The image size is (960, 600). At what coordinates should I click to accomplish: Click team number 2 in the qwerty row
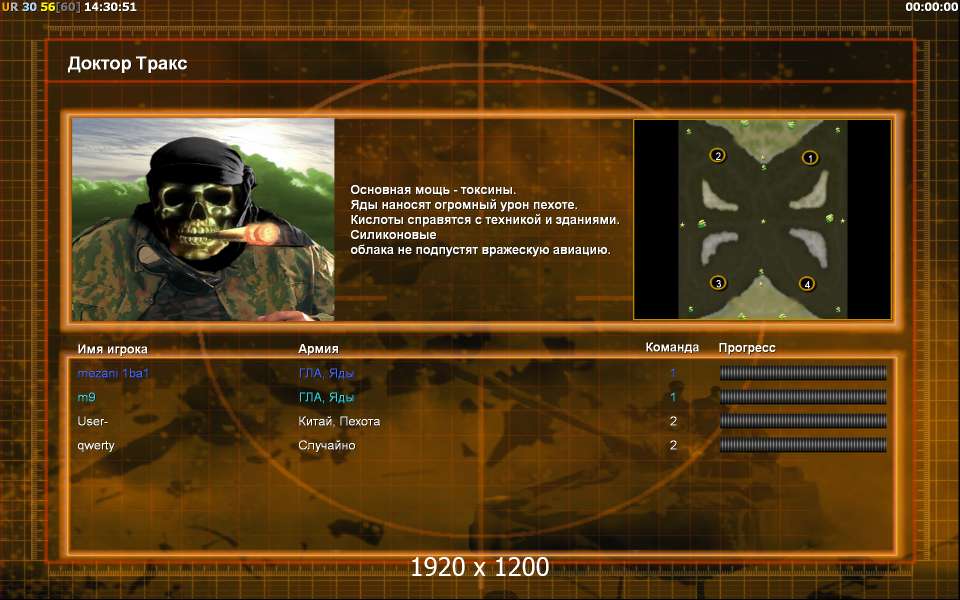pos(673,446)
